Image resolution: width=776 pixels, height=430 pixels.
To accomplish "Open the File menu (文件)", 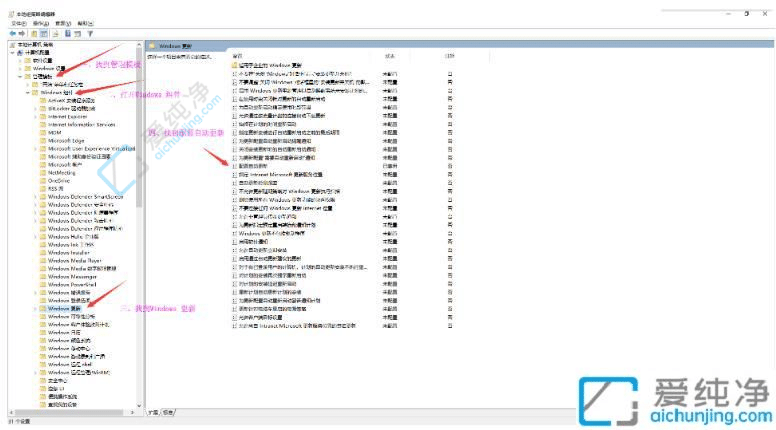I will coord(19,23).
